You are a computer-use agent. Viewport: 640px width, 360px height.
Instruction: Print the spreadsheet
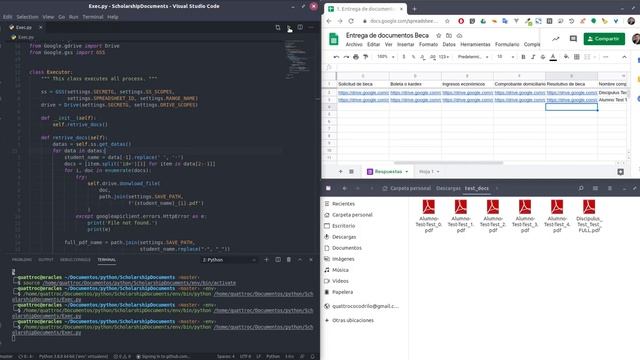pos(356,57)
